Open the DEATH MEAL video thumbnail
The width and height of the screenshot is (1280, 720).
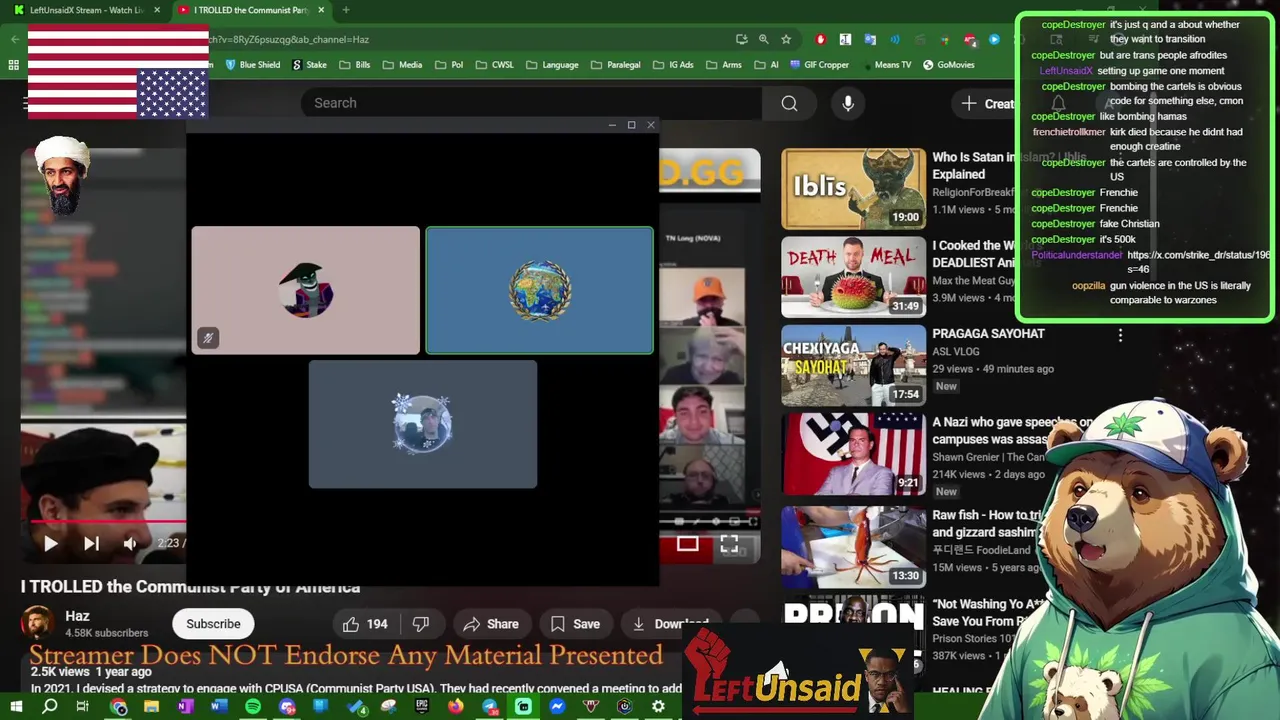(853, 277)
